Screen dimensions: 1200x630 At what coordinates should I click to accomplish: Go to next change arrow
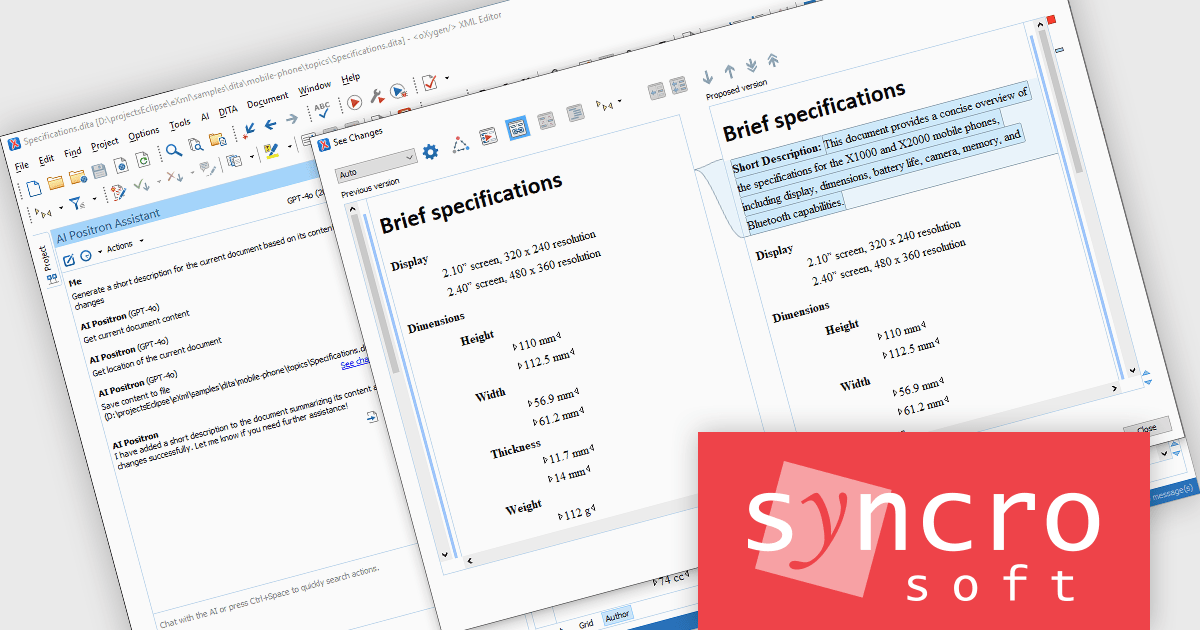(x=707, y=75)
